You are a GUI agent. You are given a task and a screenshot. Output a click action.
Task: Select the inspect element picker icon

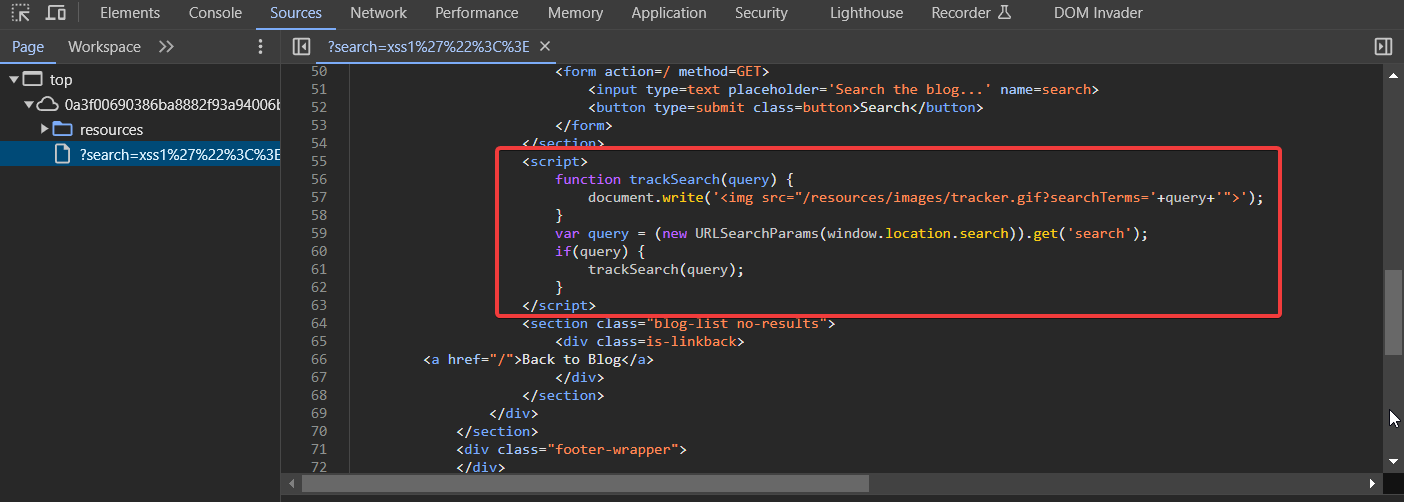click(20, 13)
